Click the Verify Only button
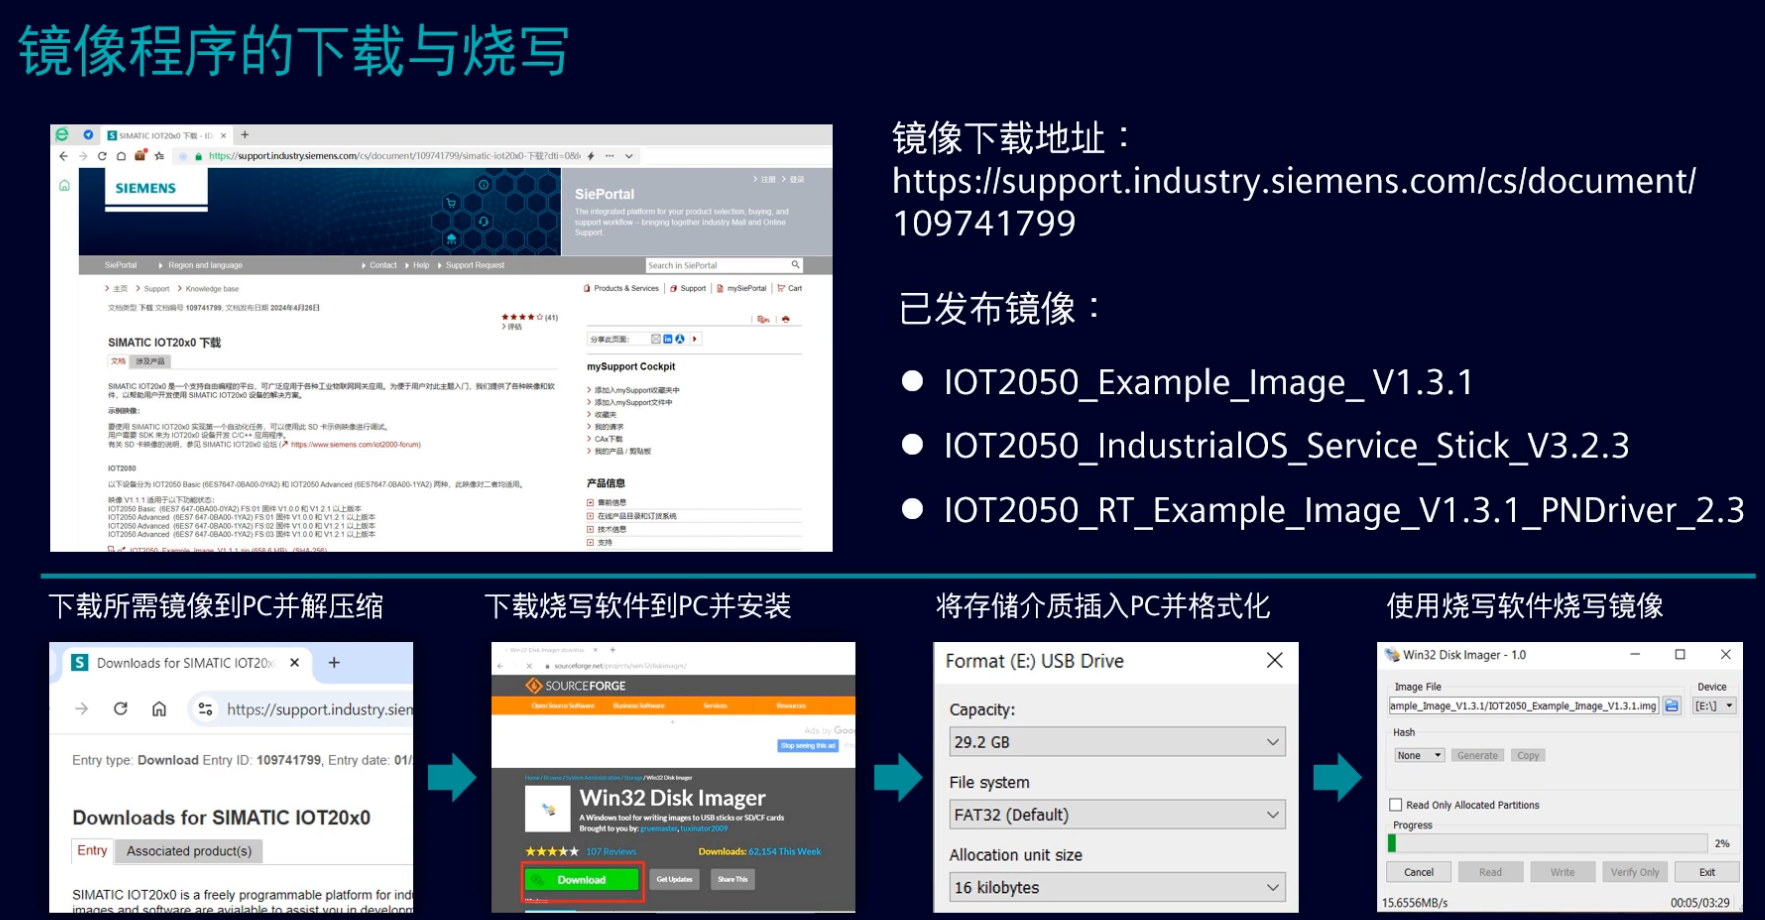The height and width of the screenshot is (920, 1765). [x=1635, y=872]
